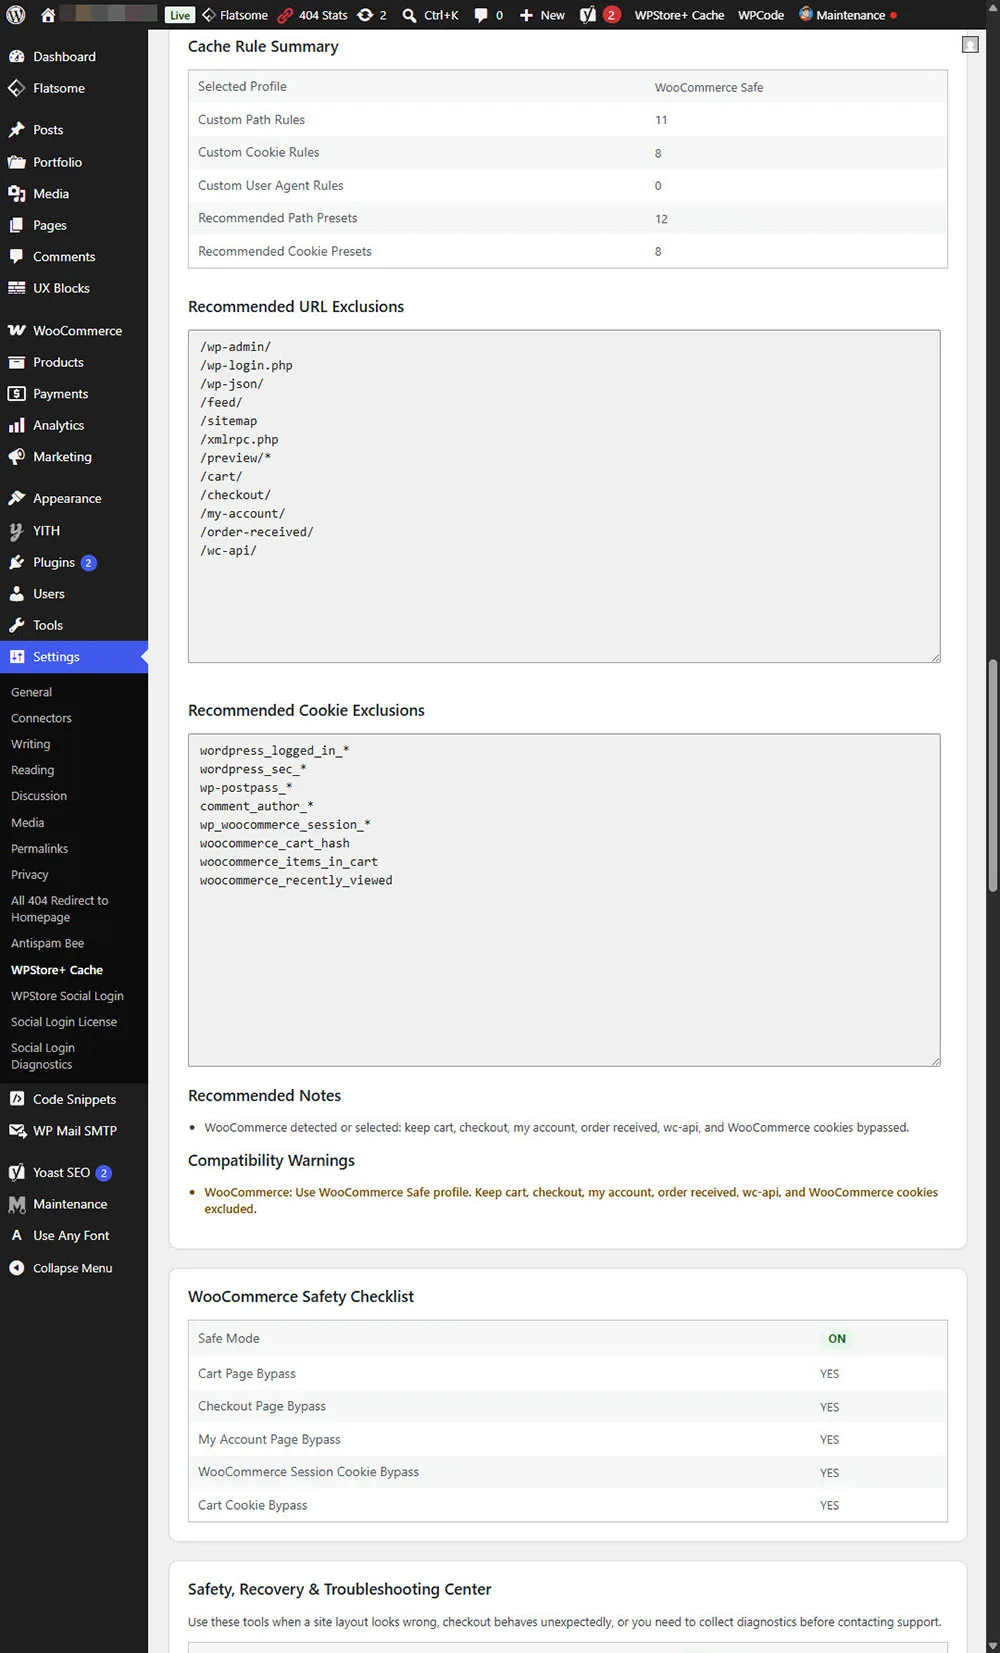Screen dimensions: 1000x1653
Task: Open WPStore Social Login
Action: (67, 996)
